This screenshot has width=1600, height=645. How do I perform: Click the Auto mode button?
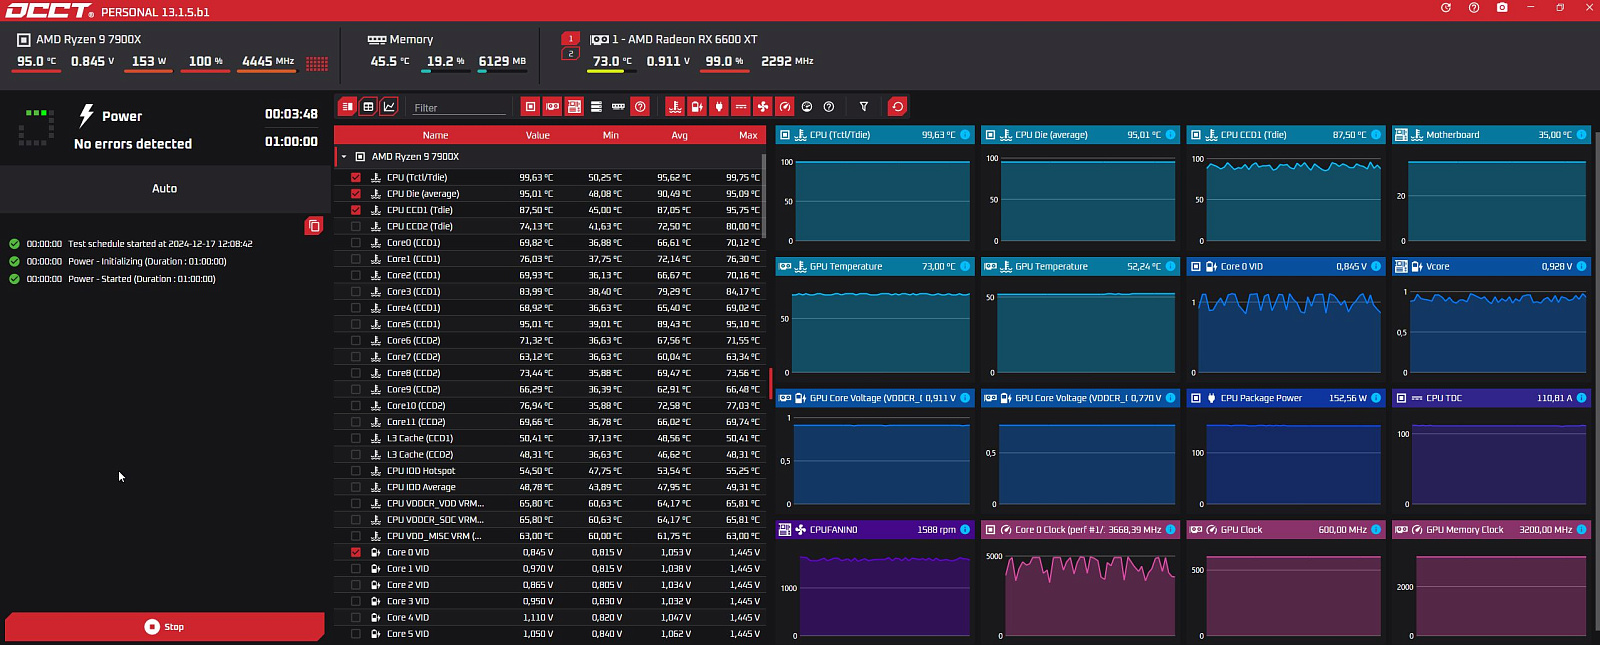[165, 188]
